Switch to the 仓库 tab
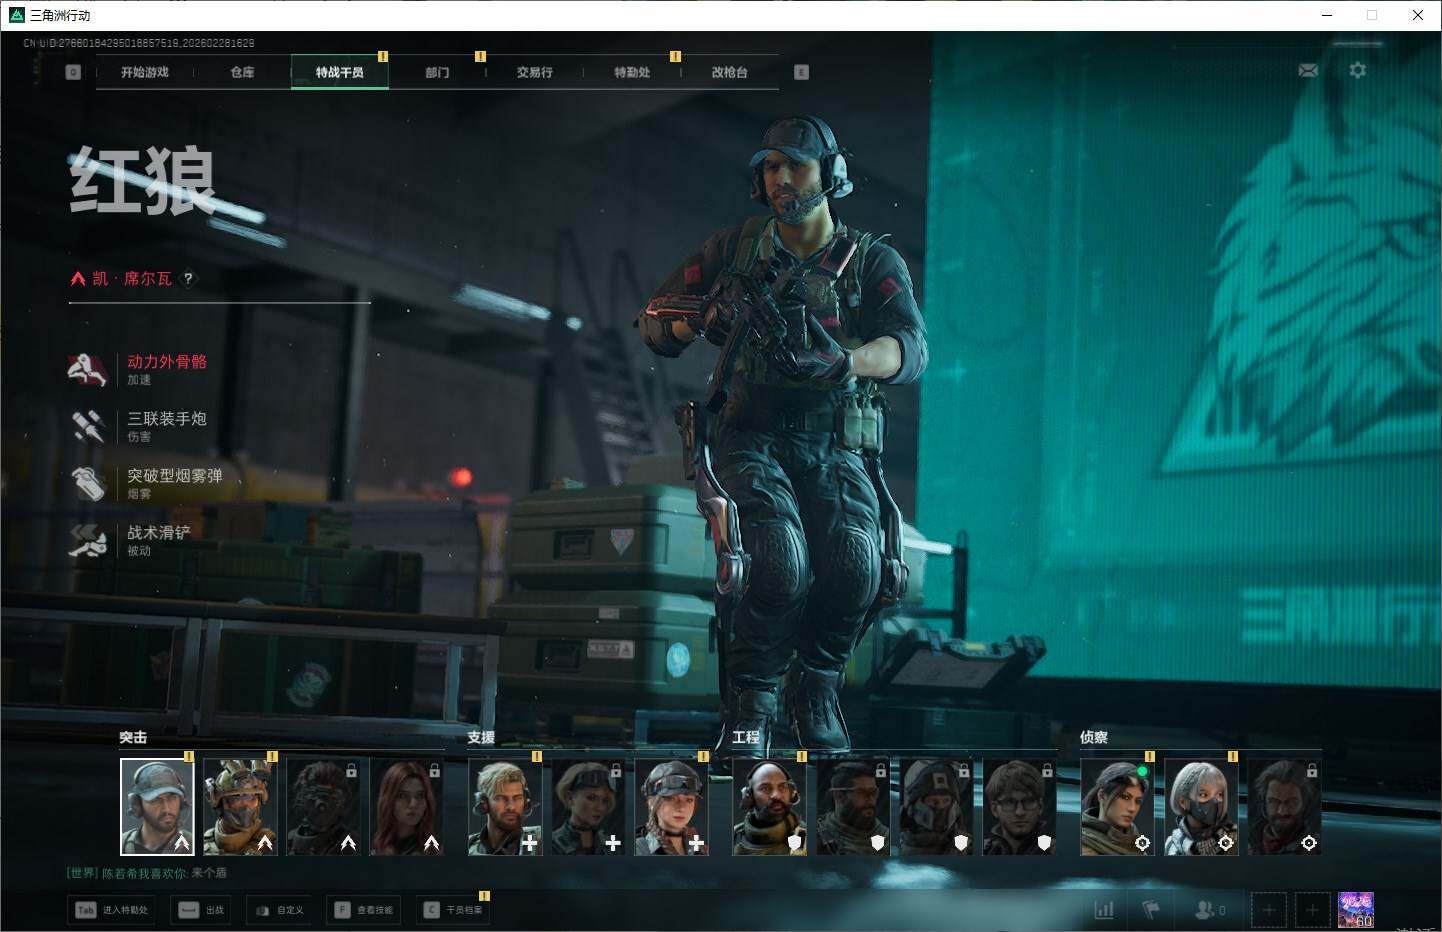The height and width of the screenshot is (932, 1442). tap(242, 72)
